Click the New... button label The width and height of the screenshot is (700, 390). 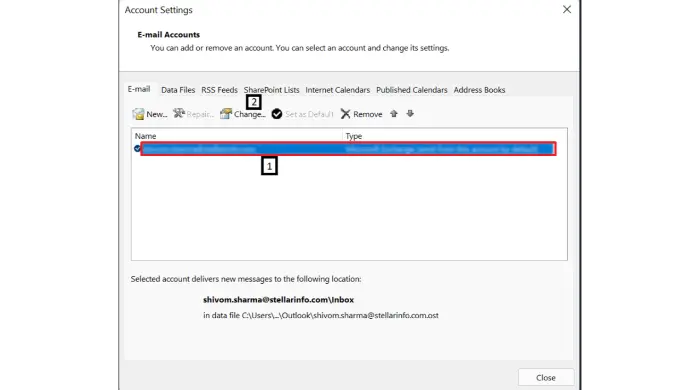(157, 114)
